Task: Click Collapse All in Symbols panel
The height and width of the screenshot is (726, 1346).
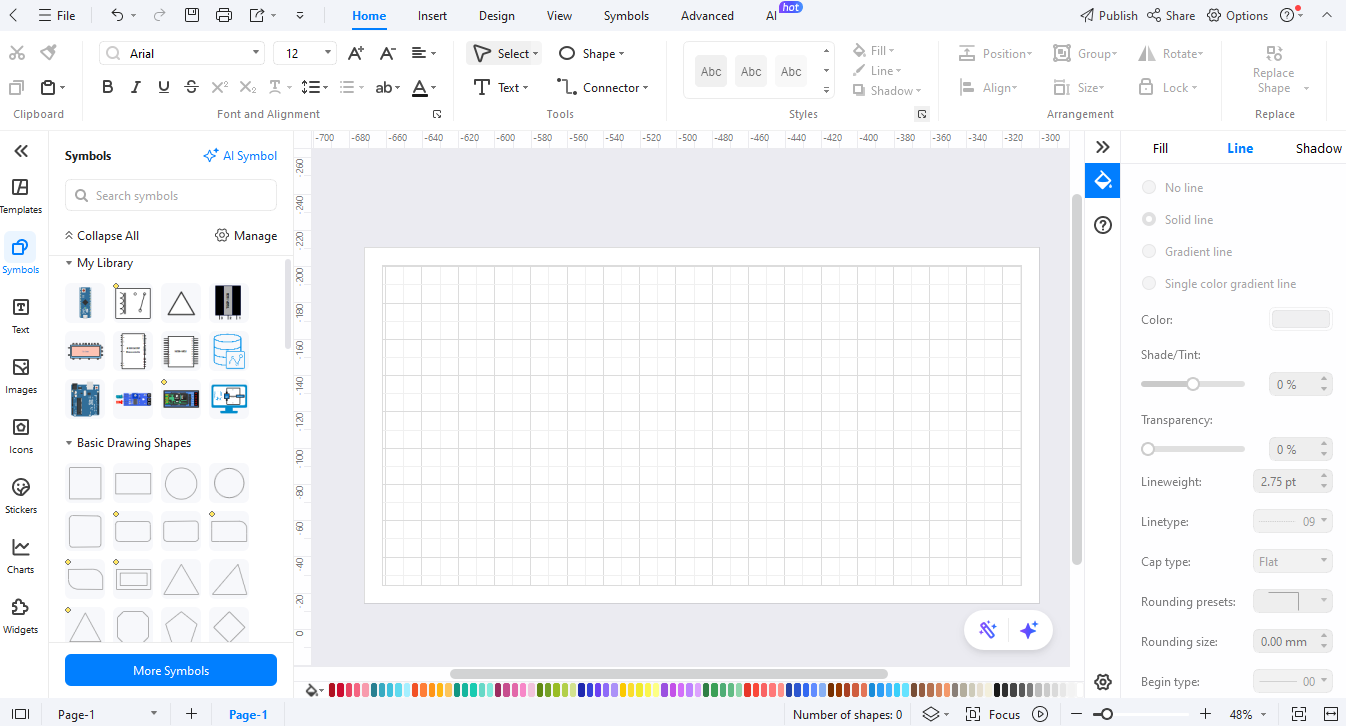Action: pyautogui.click(x=101, y=235)
